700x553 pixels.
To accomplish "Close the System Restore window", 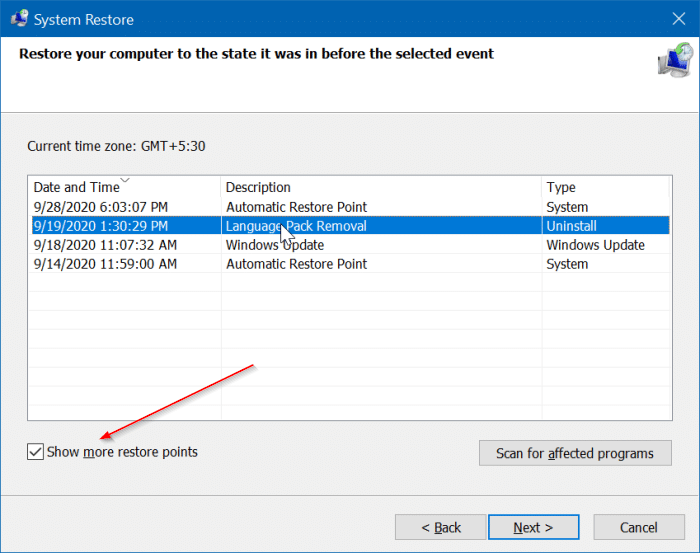I will pos(679,19).
